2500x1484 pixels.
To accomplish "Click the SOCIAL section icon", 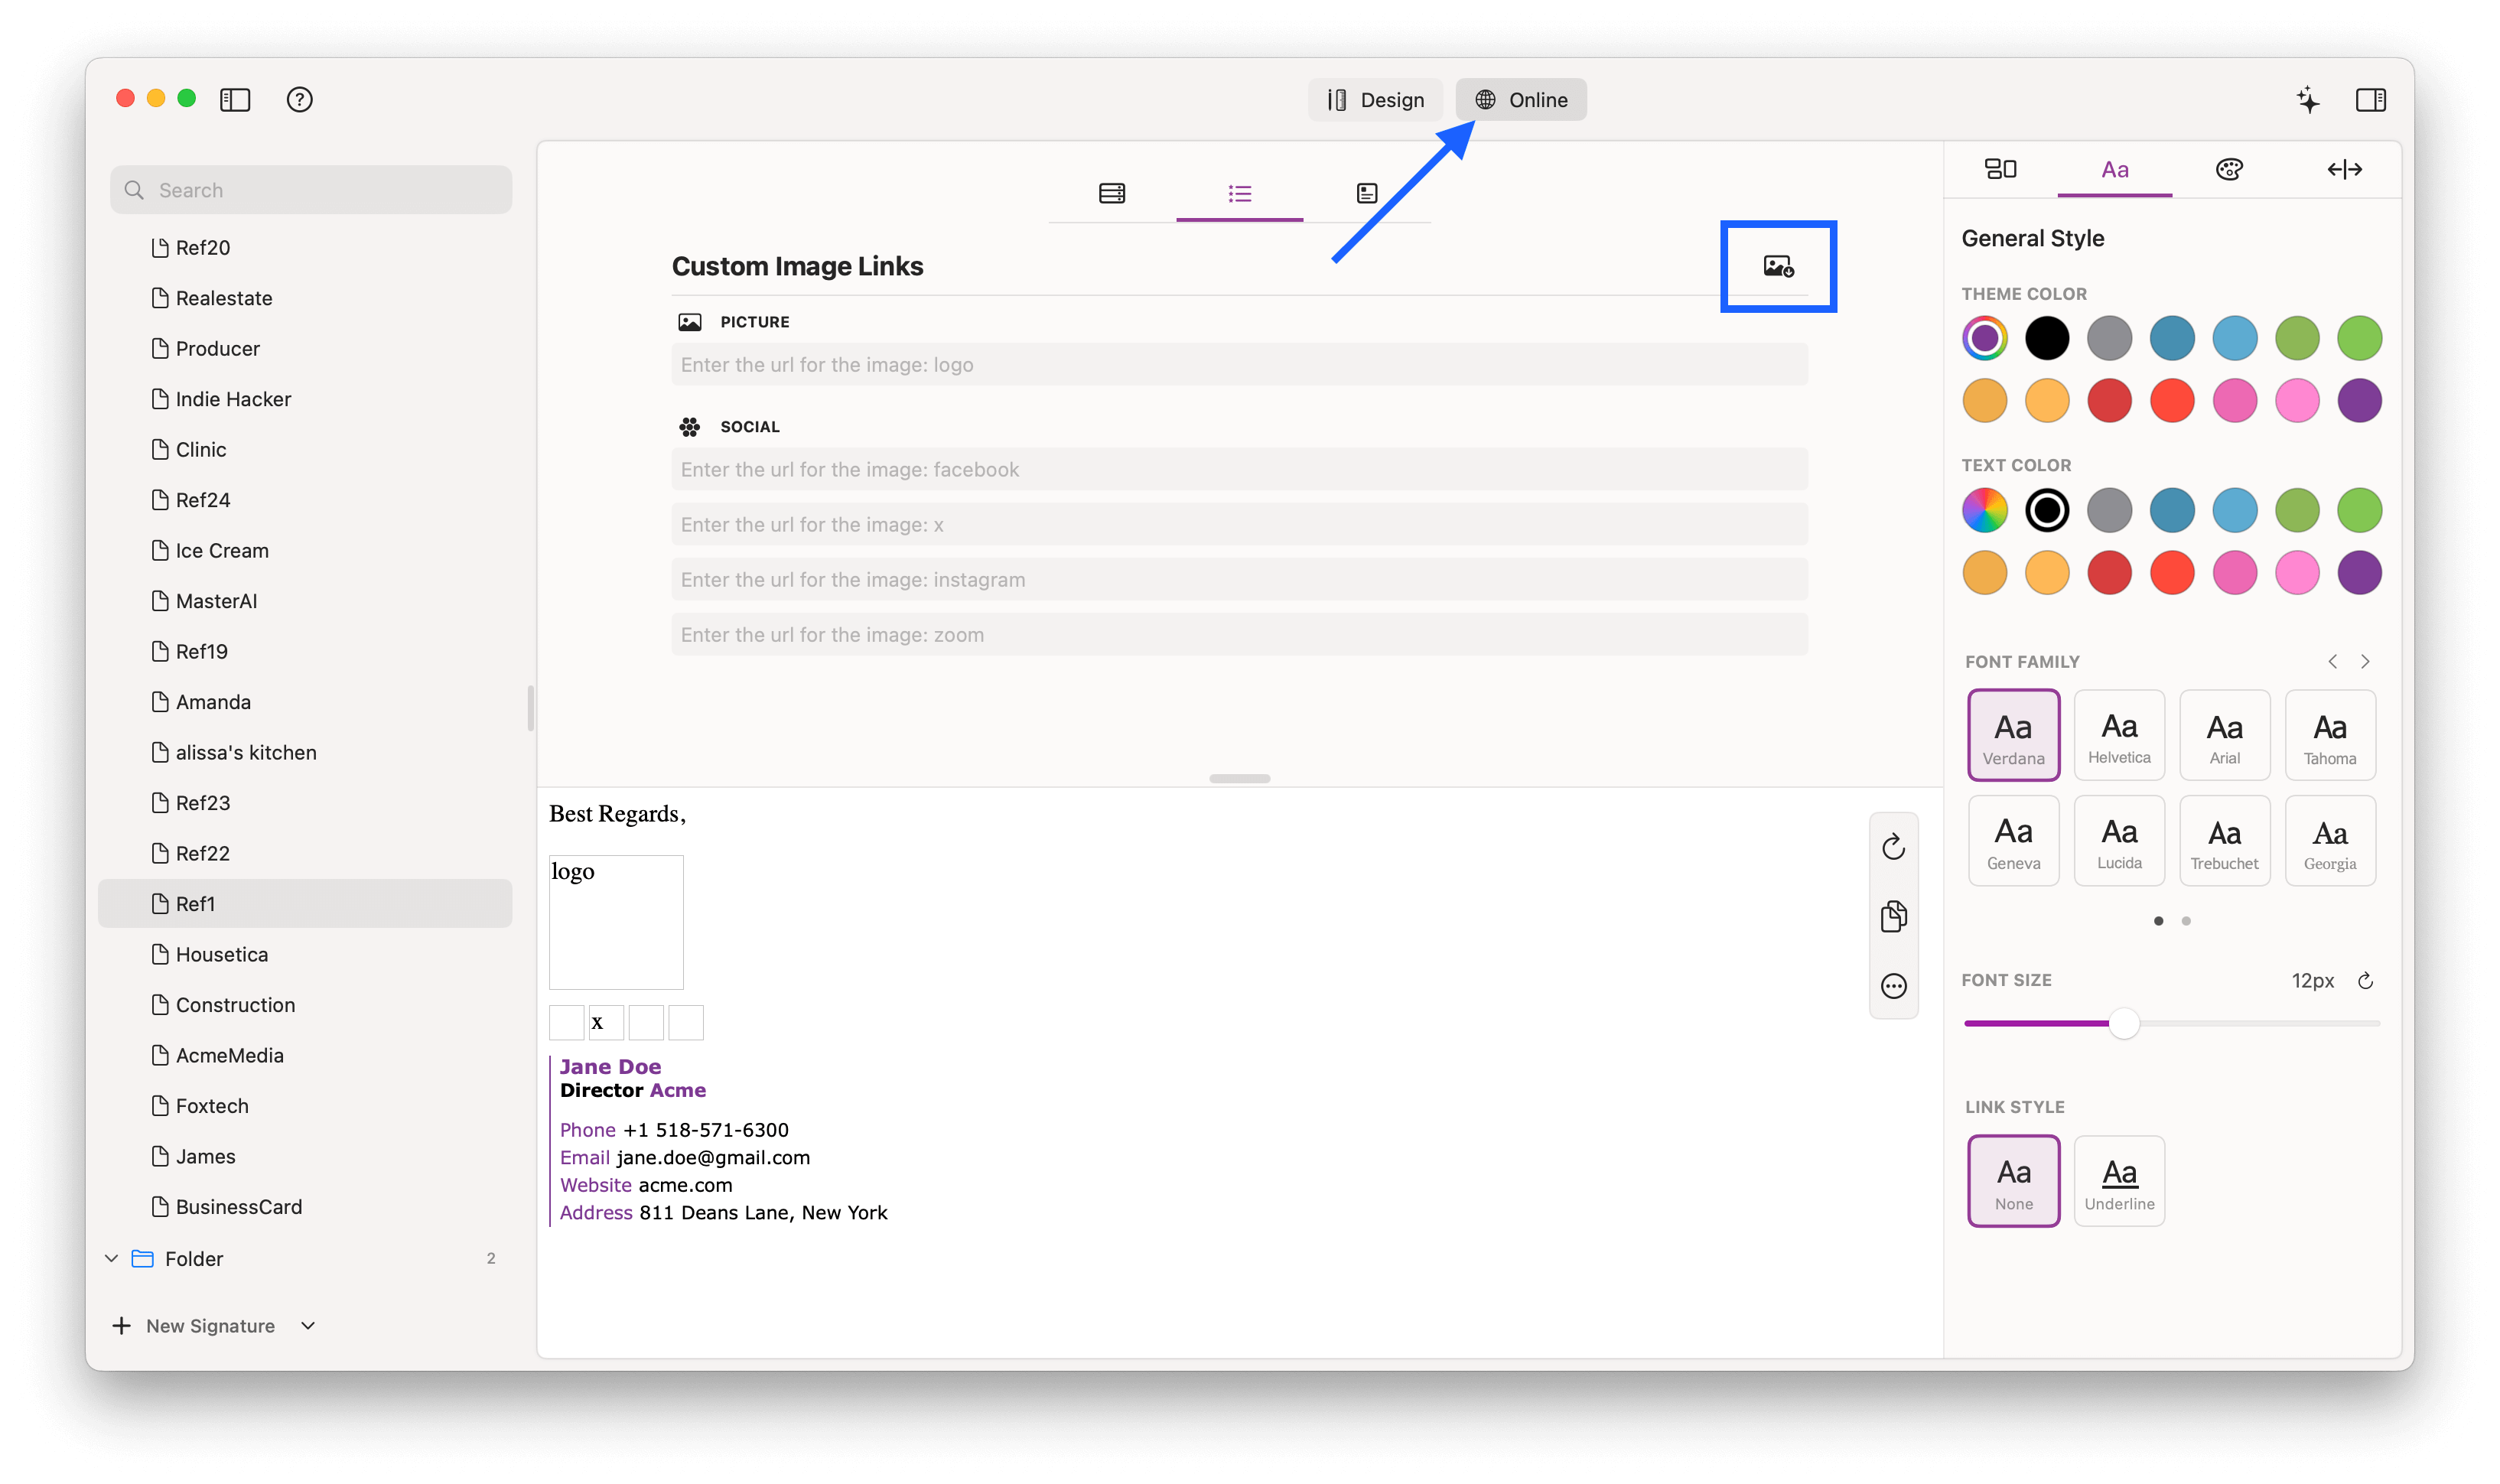I will tap(690, 427).
